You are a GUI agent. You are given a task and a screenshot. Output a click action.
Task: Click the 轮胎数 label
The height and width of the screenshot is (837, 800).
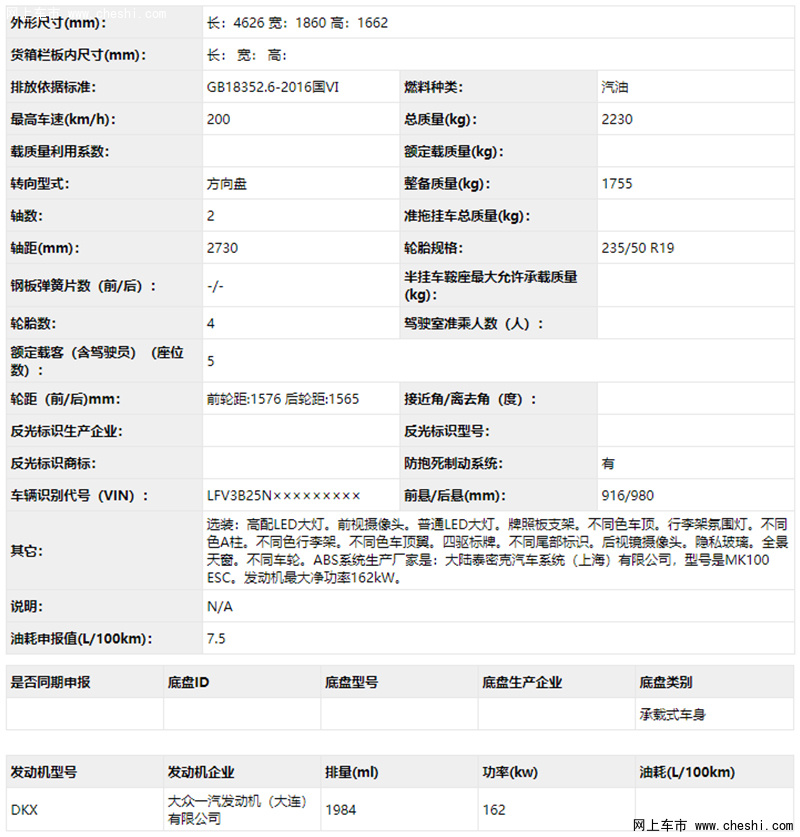(x=33, y=323)
